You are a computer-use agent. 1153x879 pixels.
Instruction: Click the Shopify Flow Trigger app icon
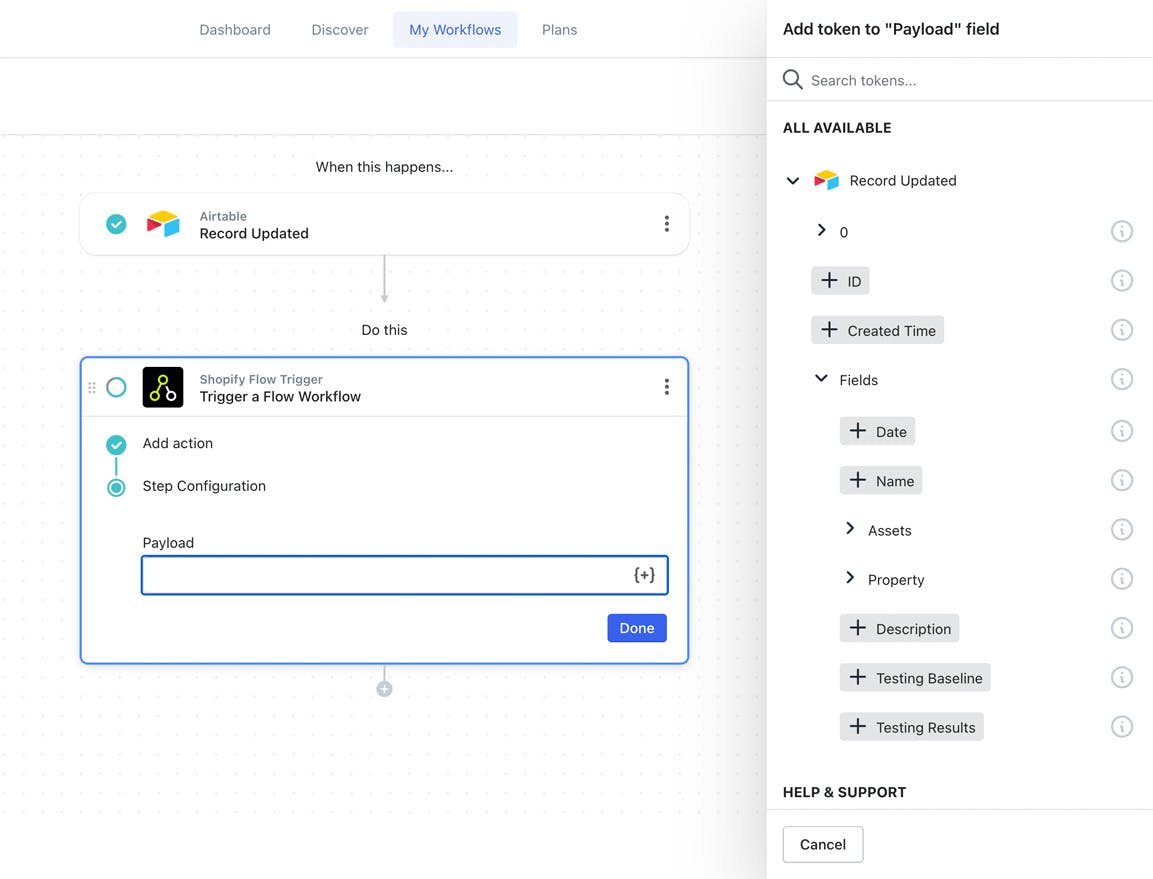163,387
